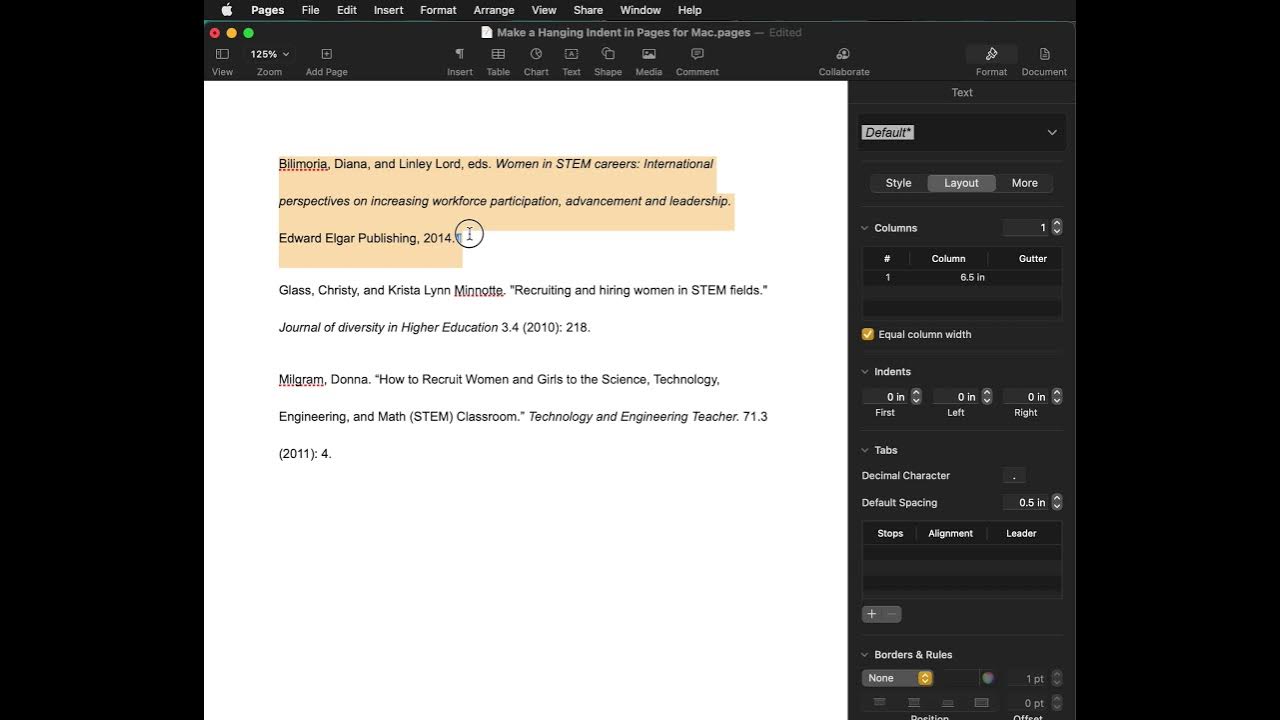Viewport: 1280px width, 720px height.
Task: Adjust the border 1 pt width stepper
Action: [x=1057, y=679]
